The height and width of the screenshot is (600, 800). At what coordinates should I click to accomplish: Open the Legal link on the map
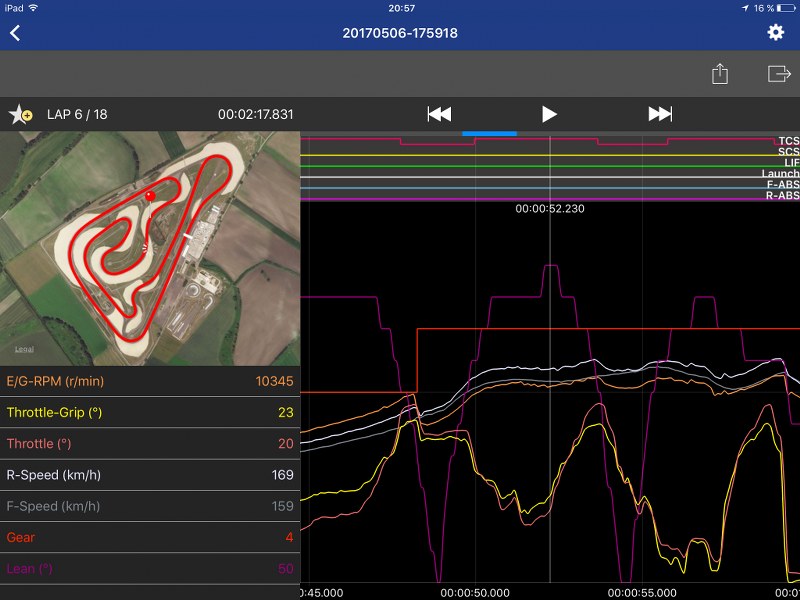[24, 349]
